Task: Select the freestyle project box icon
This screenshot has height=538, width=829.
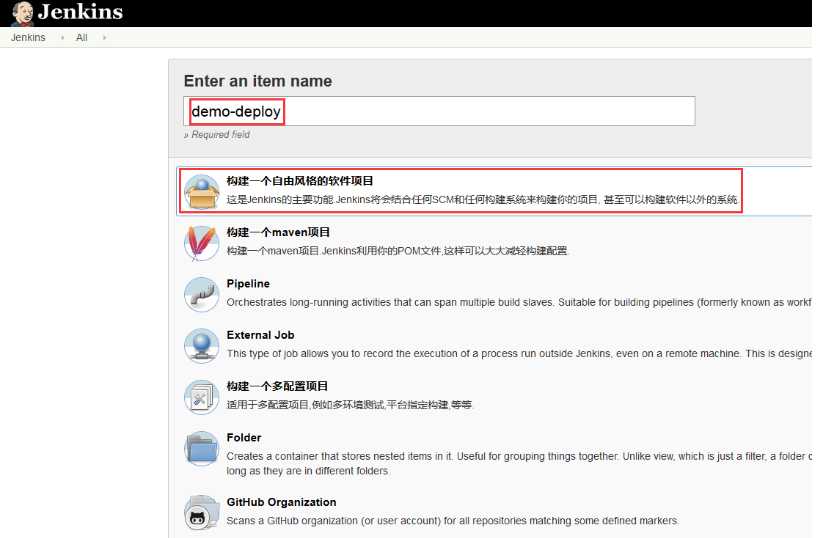Action: tap(201, 191)
